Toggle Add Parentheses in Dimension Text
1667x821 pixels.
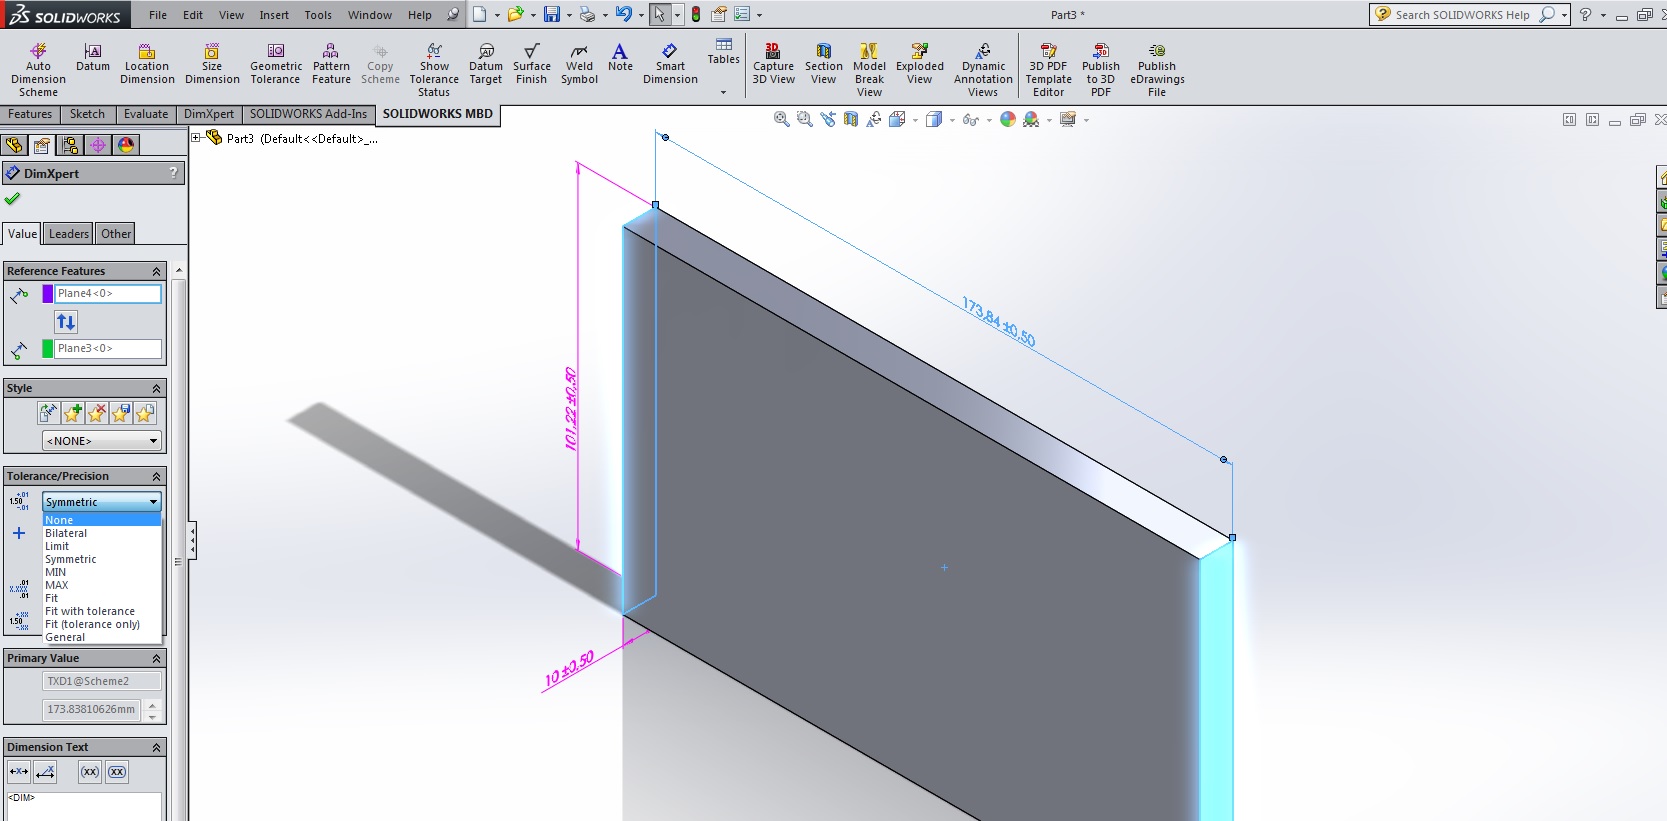90,772
